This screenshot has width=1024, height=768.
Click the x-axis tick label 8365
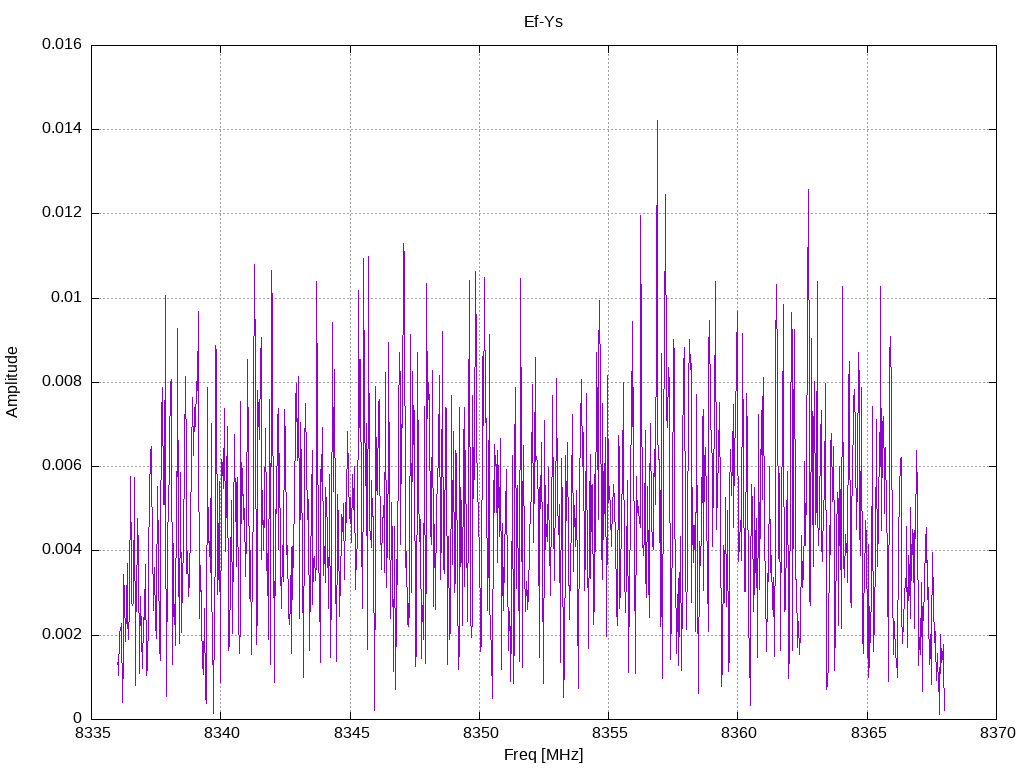(868, 733)
